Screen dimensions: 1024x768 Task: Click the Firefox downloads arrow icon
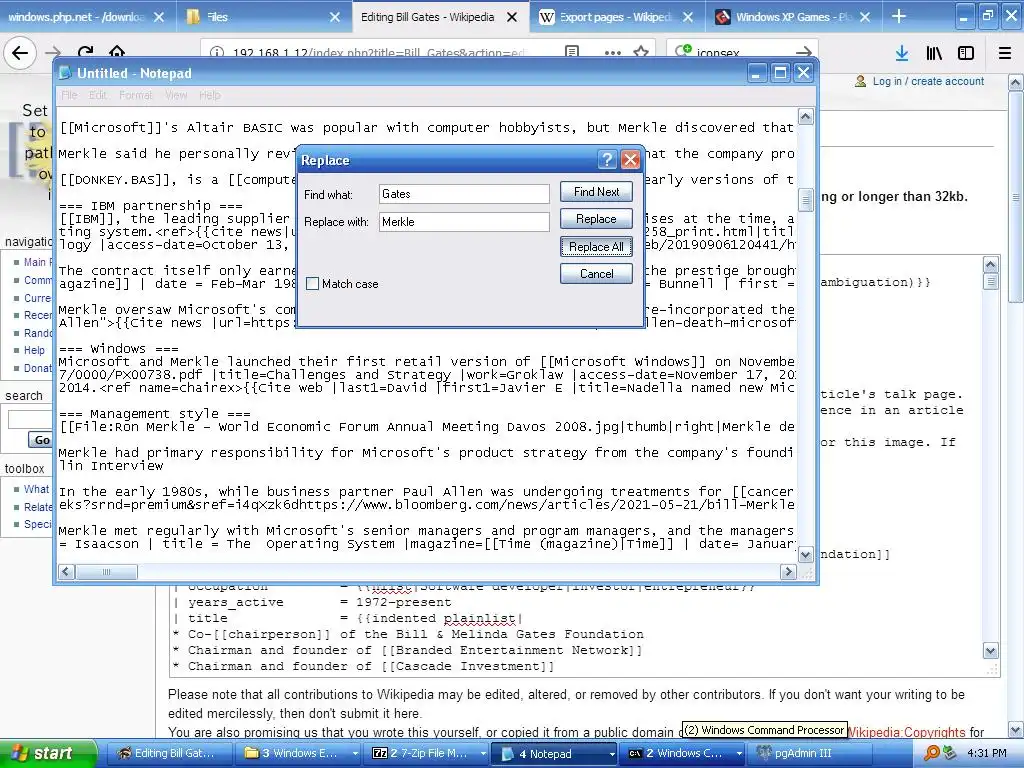(x=902, y=53)
